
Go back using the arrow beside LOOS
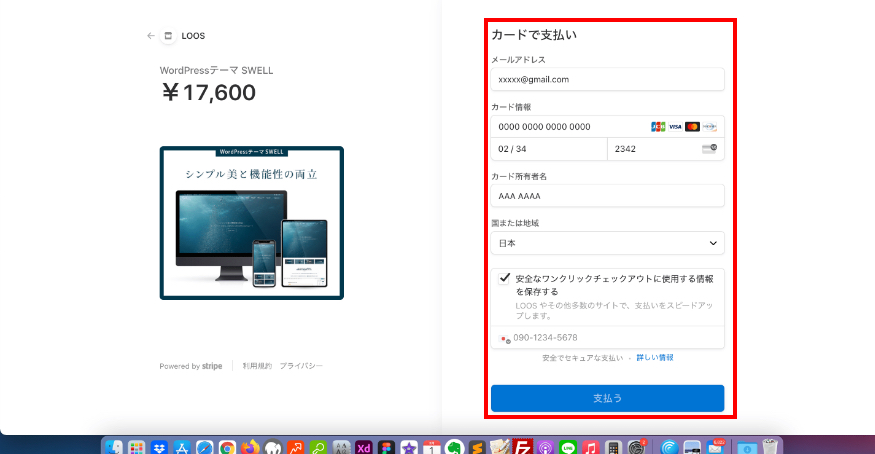click(151, 36)
